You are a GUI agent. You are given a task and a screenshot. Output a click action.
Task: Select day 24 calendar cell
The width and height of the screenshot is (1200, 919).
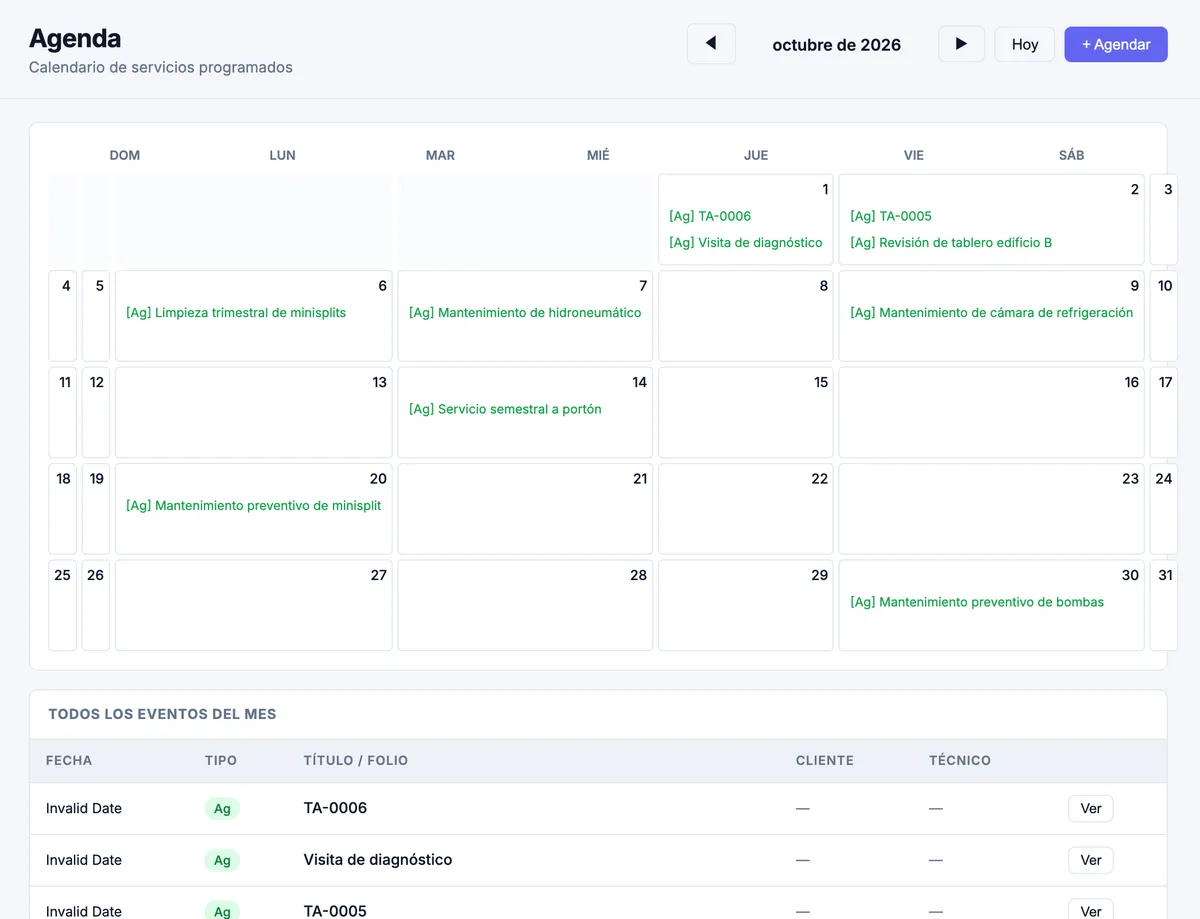tap(1164, 509)
